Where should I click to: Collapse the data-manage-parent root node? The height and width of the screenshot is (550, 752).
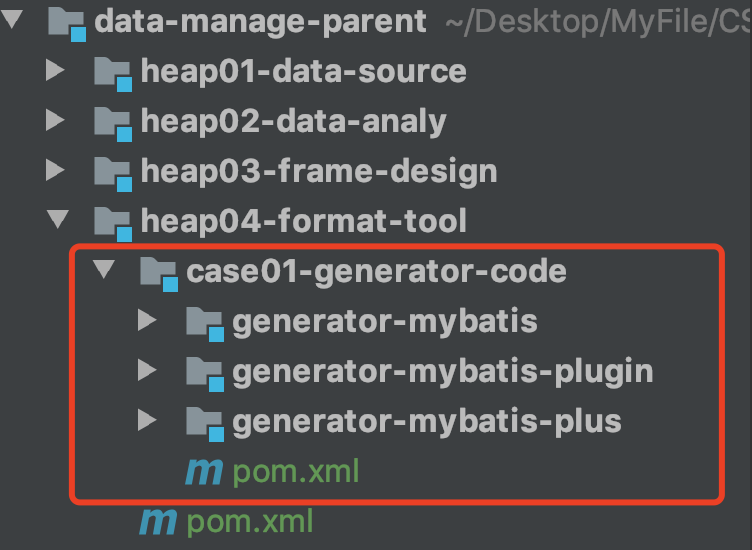point(11,21)
